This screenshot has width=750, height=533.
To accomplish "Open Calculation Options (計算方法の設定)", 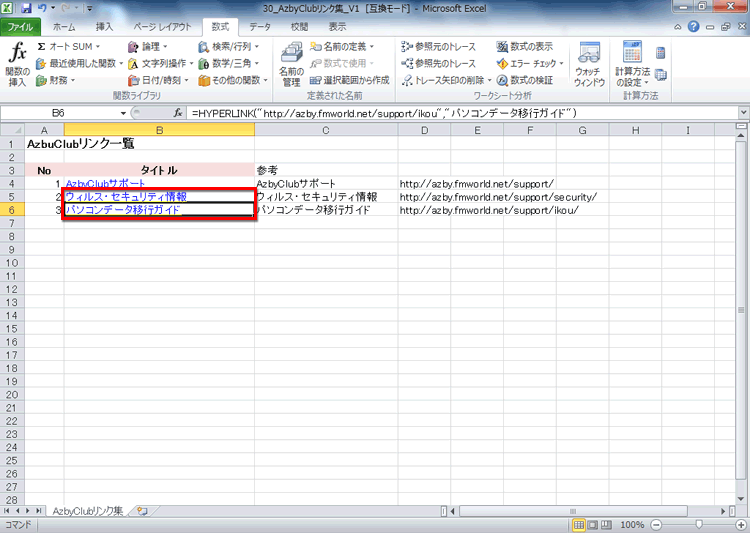I will pos(632,65).
